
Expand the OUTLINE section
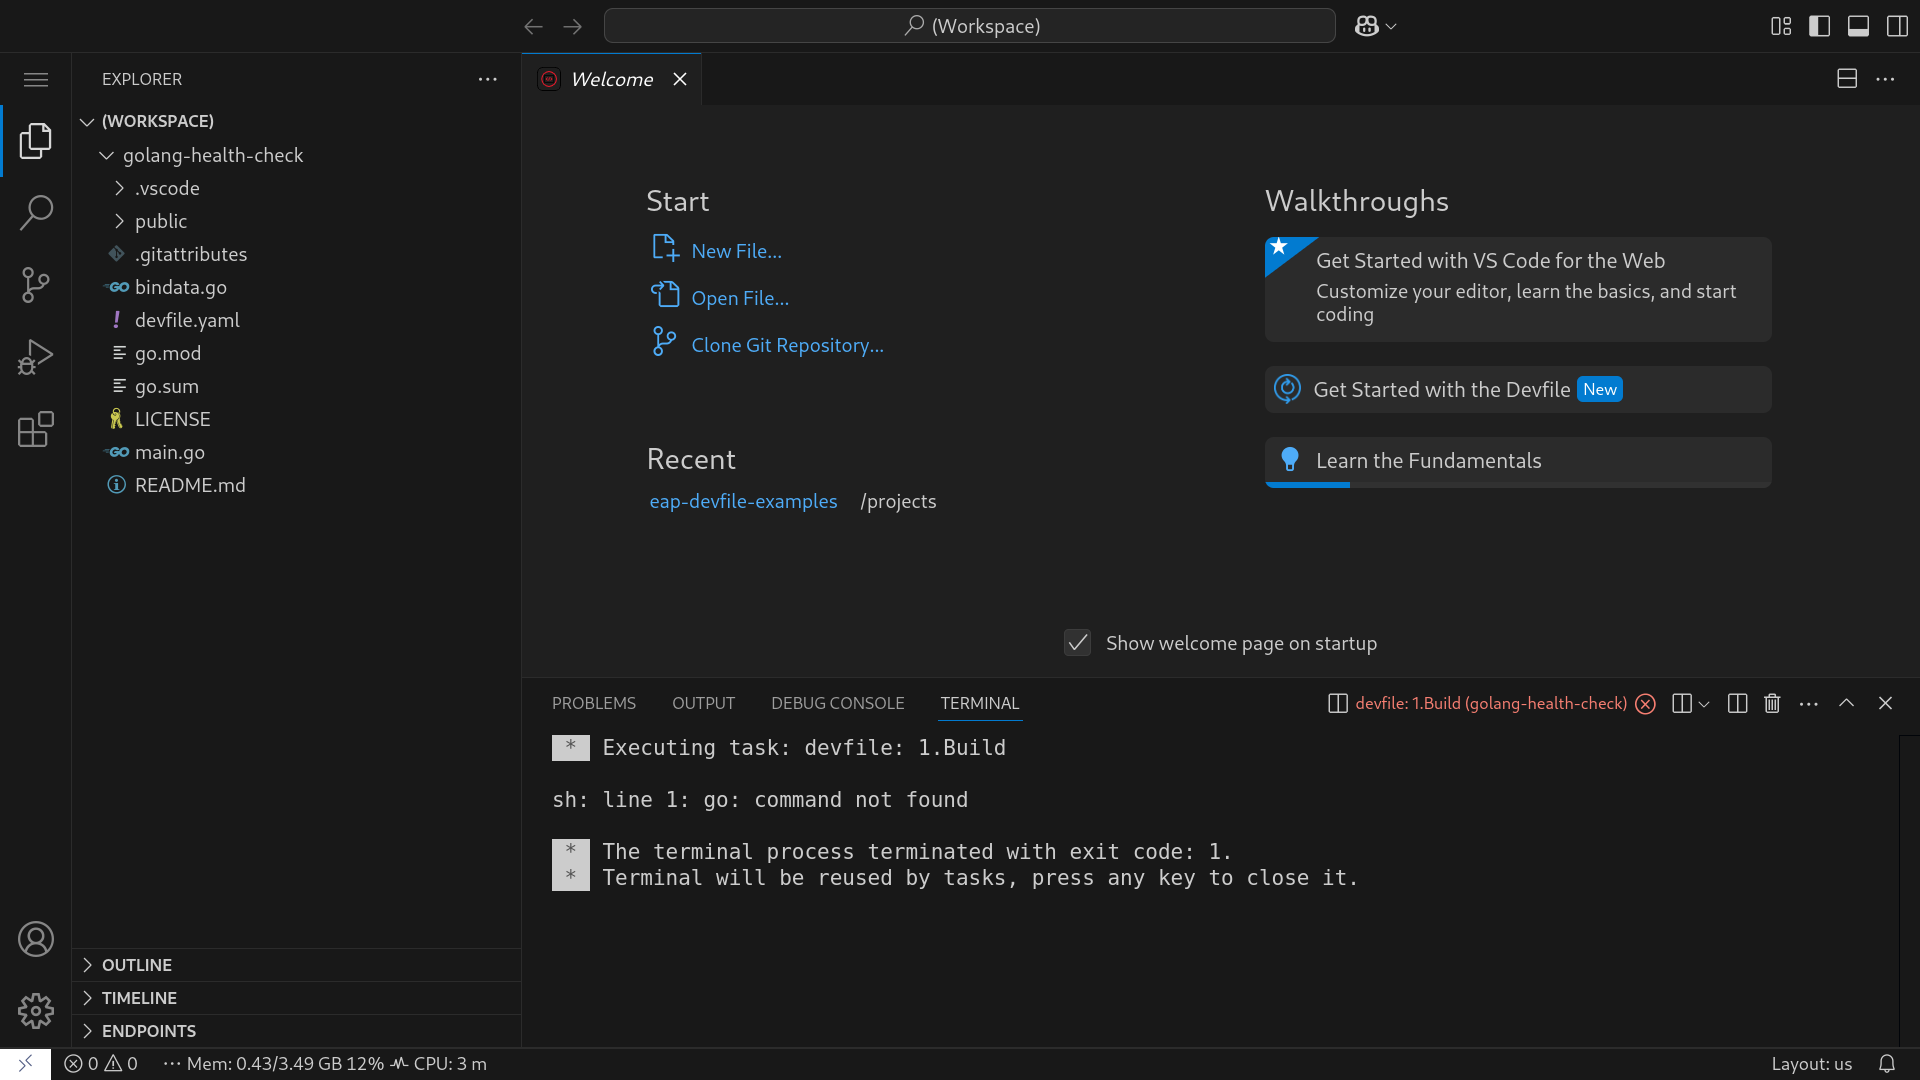coord(137,965)
